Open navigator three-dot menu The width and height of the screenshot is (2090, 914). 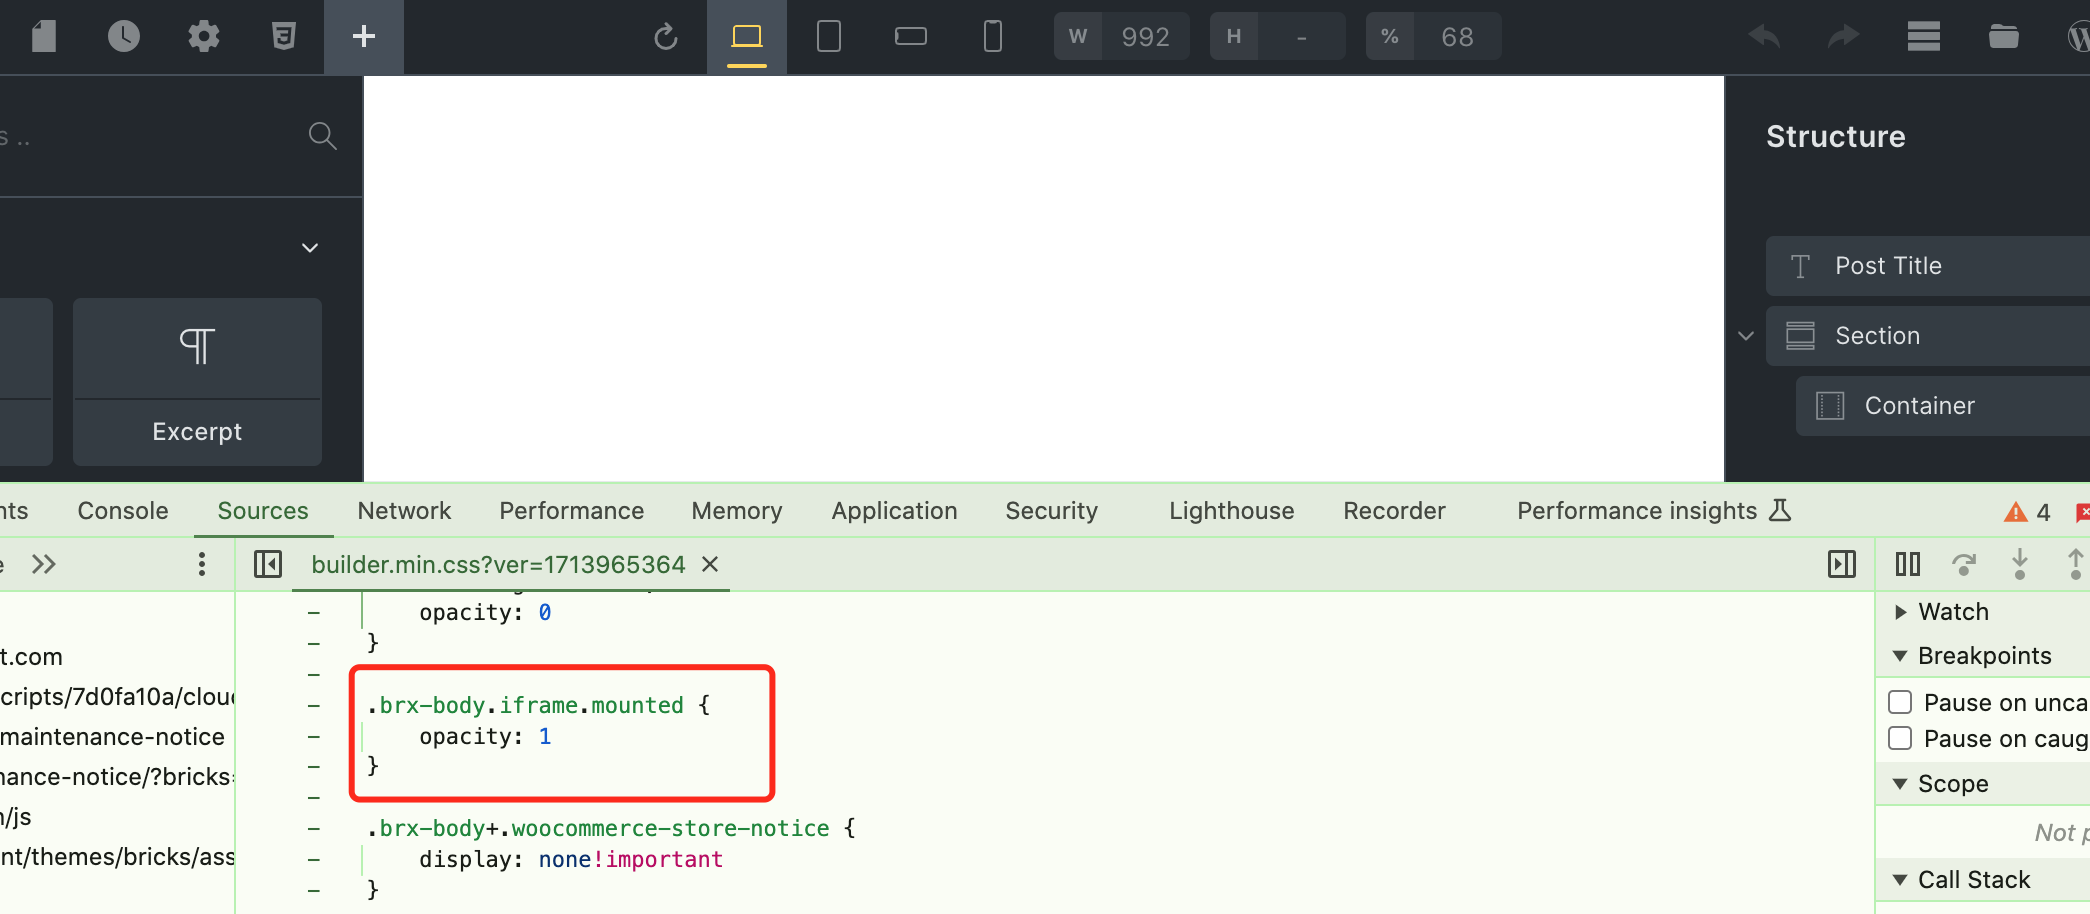[202, 565]
